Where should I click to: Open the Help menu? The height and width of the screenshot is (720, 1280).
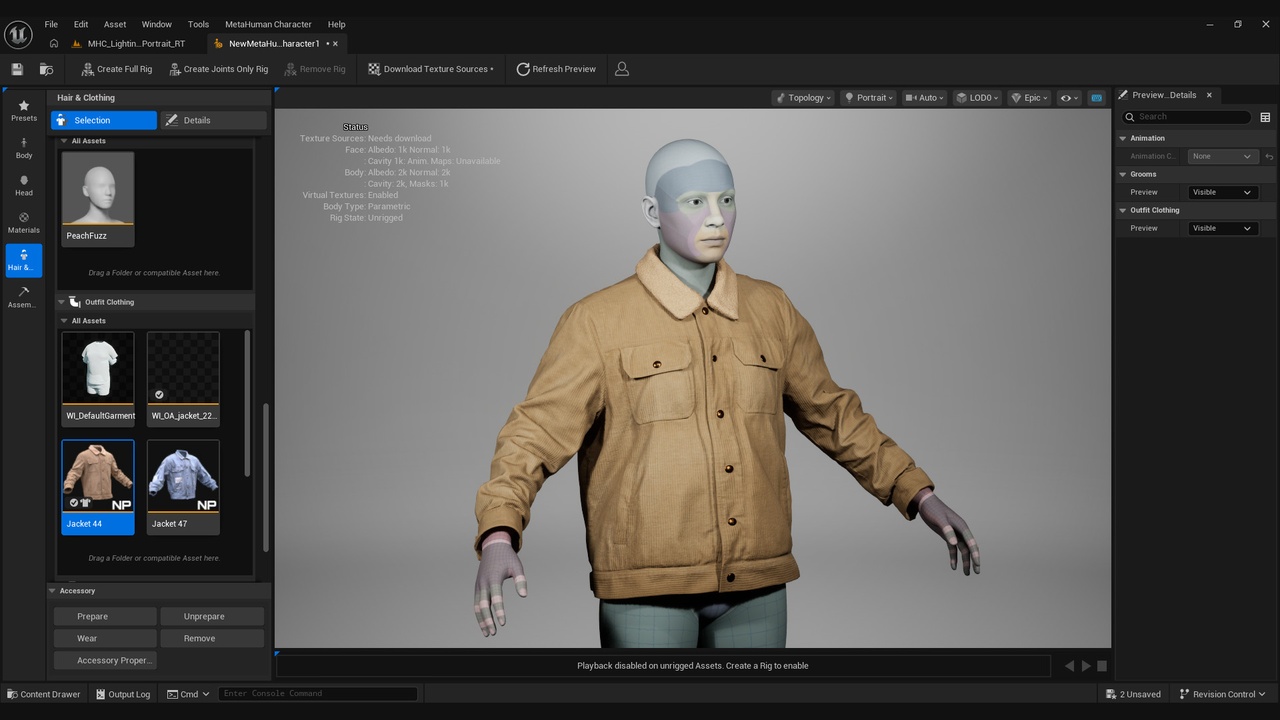[337, 24]
